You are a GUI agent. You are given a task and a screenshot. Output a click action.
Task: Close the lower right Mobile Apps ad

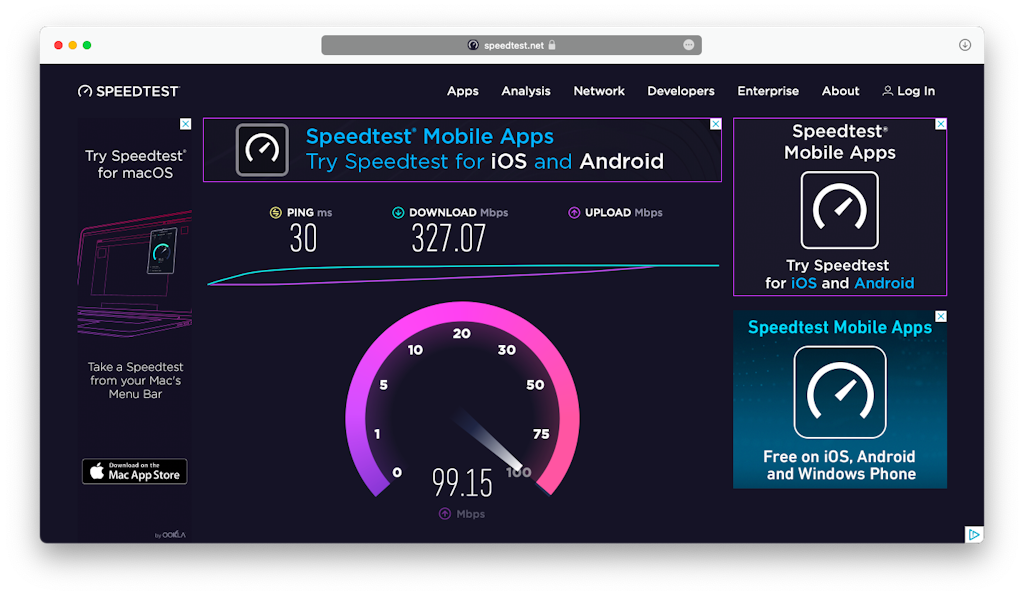coord(940,316)
